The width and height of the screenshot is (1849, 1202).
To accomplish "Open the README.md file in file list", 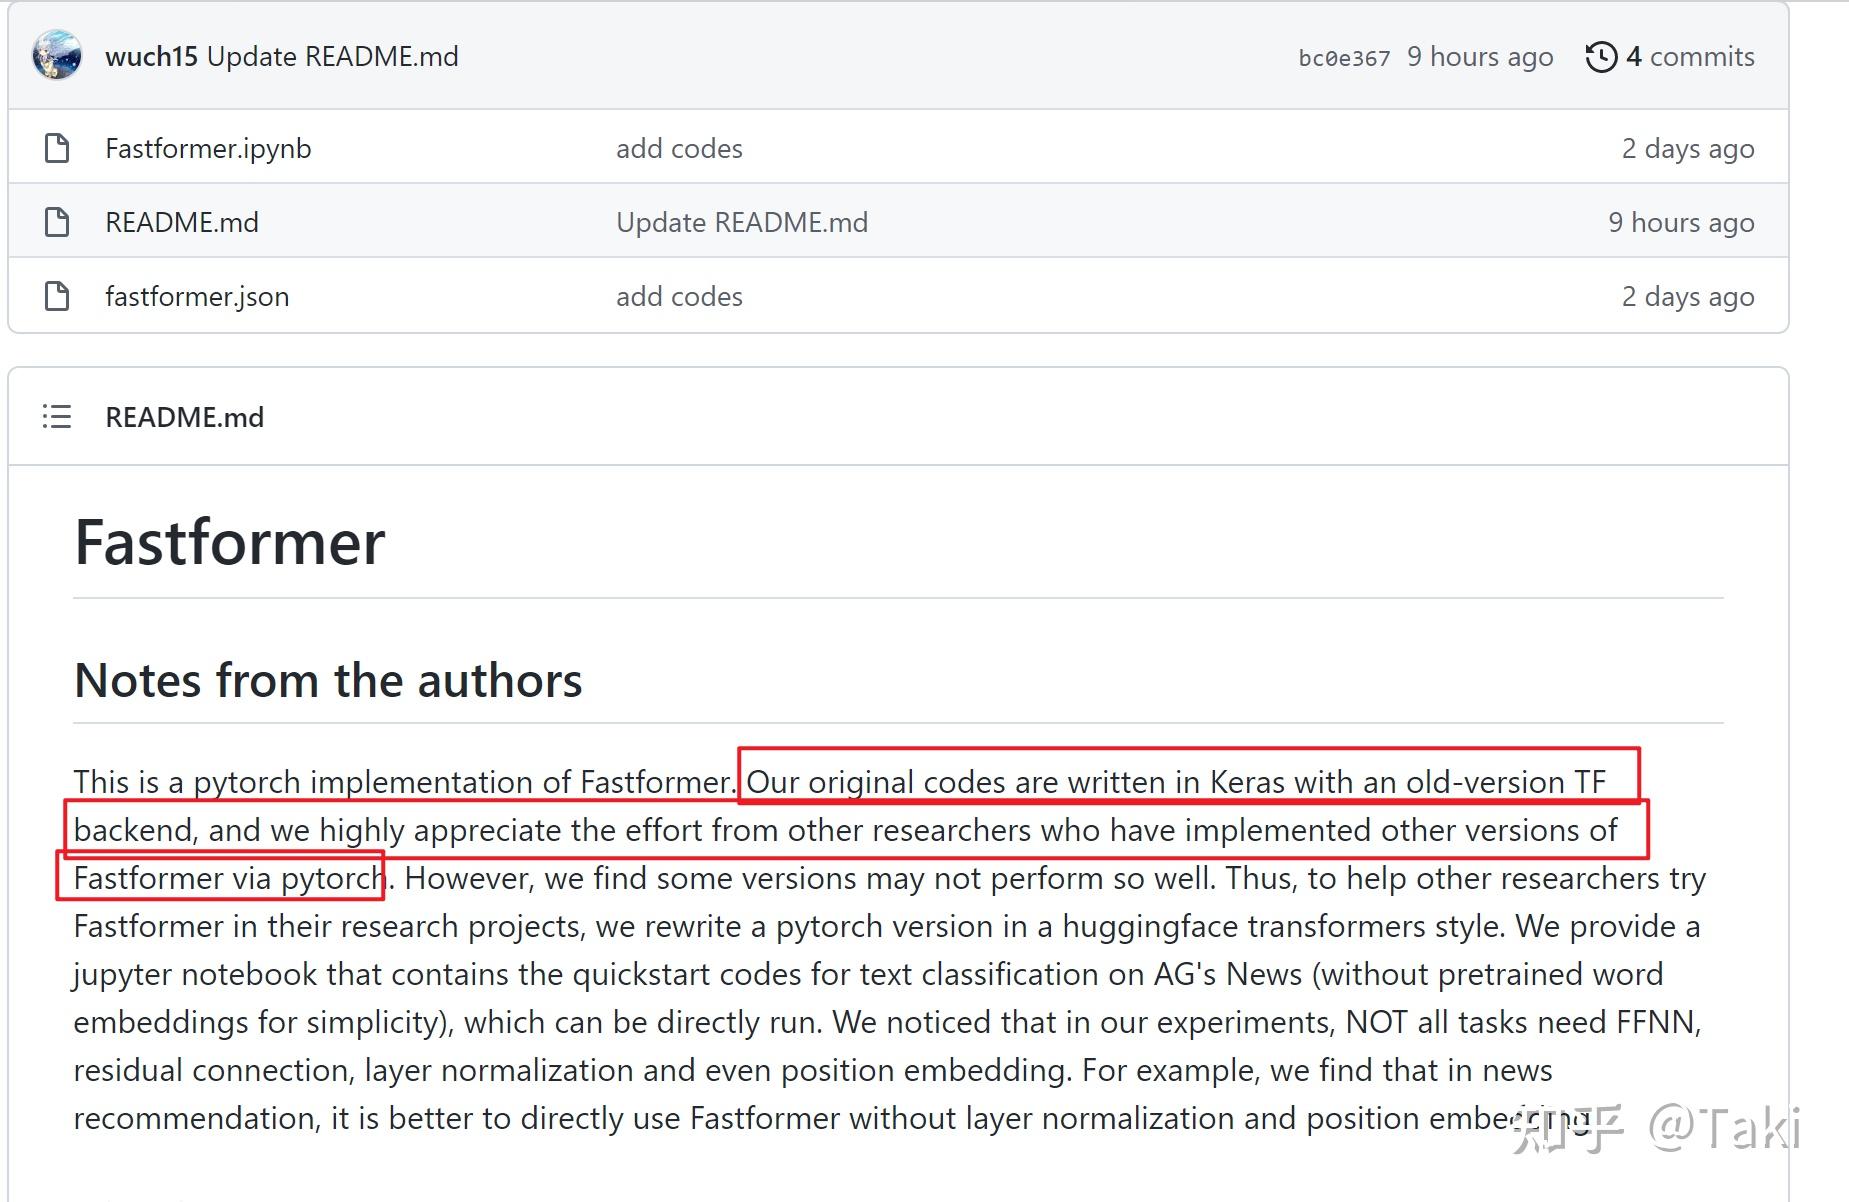I will (x=182, y=223).
